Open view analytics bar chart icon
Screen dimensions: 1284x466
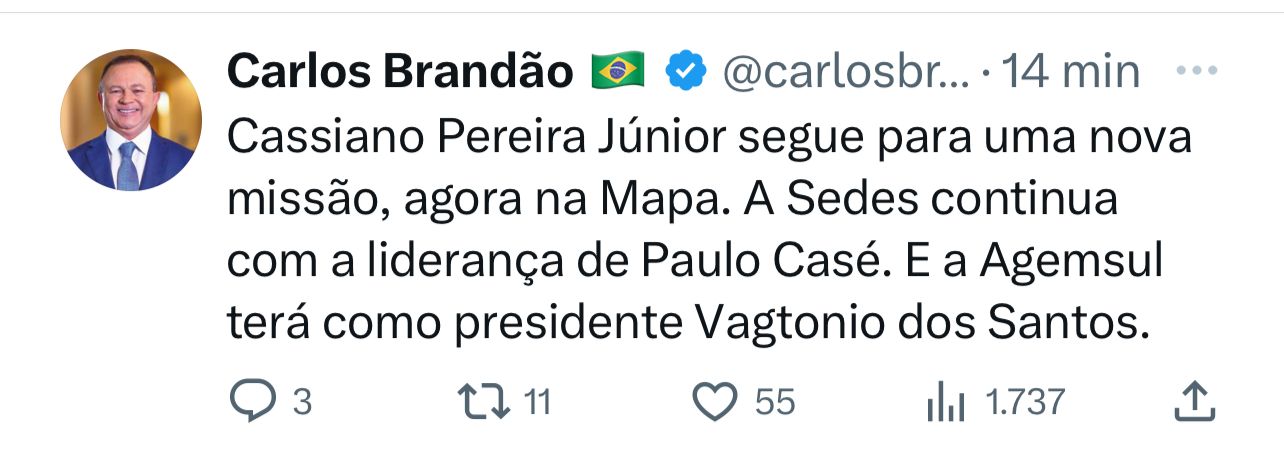945,402
